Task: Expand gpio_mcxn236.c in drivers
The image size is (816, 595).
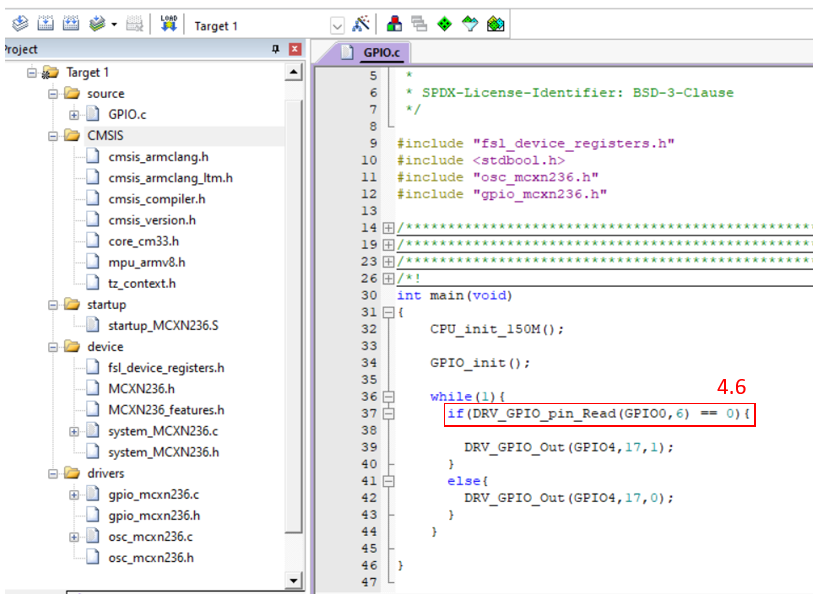Action: (x=74, y=495)
